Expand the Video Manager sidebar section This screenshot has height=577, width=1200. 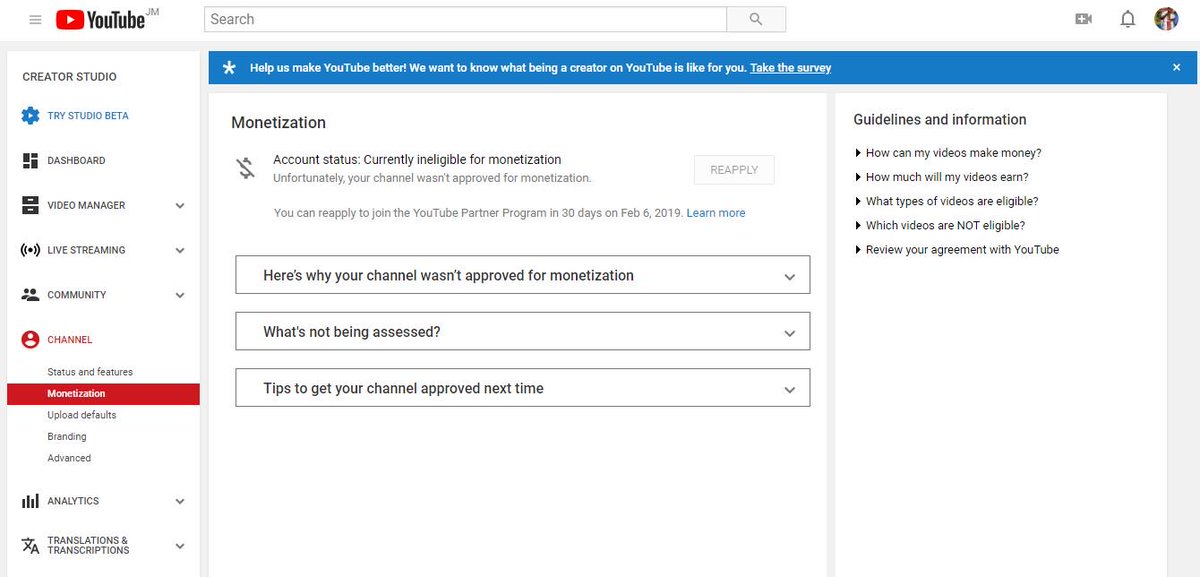click(x=180, y=206)
